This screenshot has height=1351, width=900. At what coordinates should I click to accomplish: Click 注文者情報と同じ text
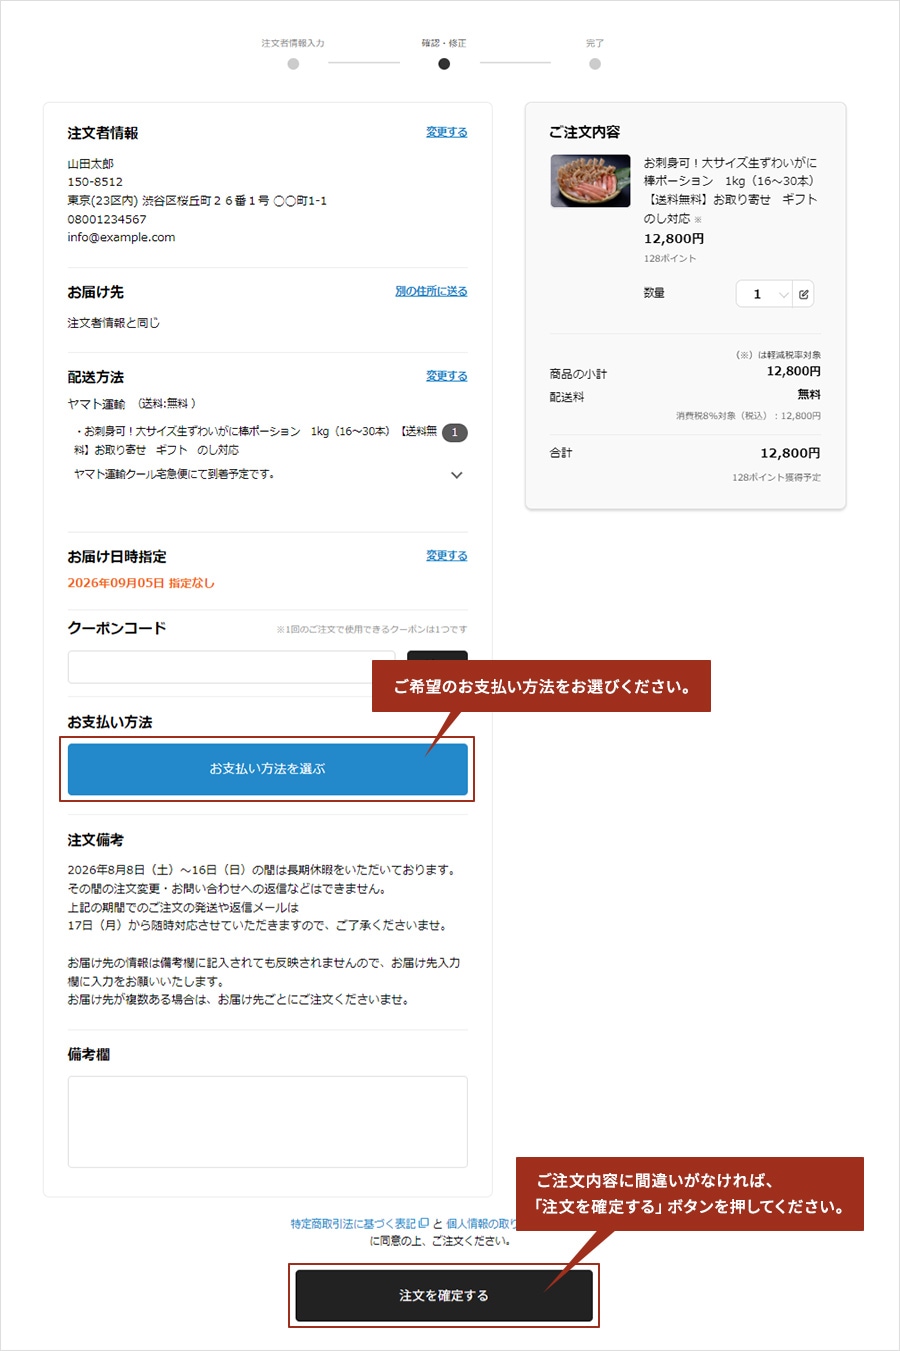click(113, 323)
